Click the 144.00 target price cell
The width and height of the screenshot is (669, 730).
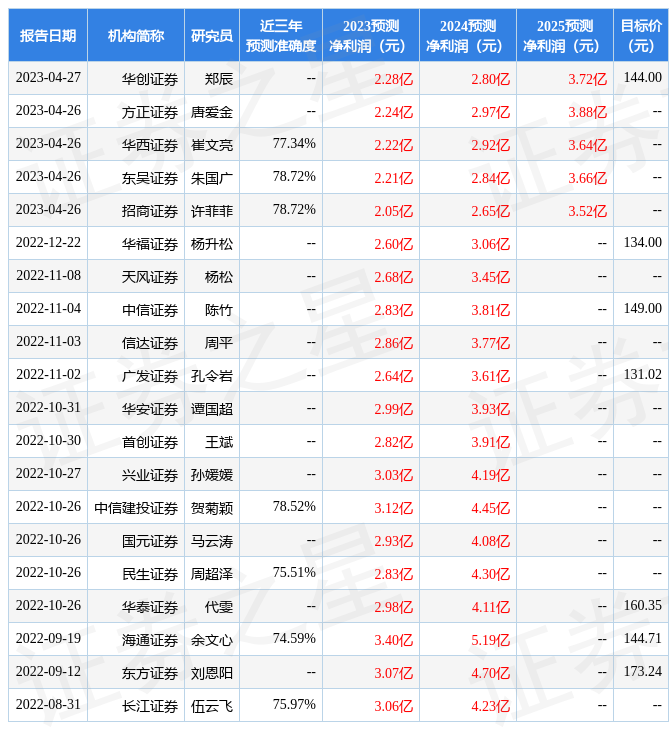[x=642, y=77]
